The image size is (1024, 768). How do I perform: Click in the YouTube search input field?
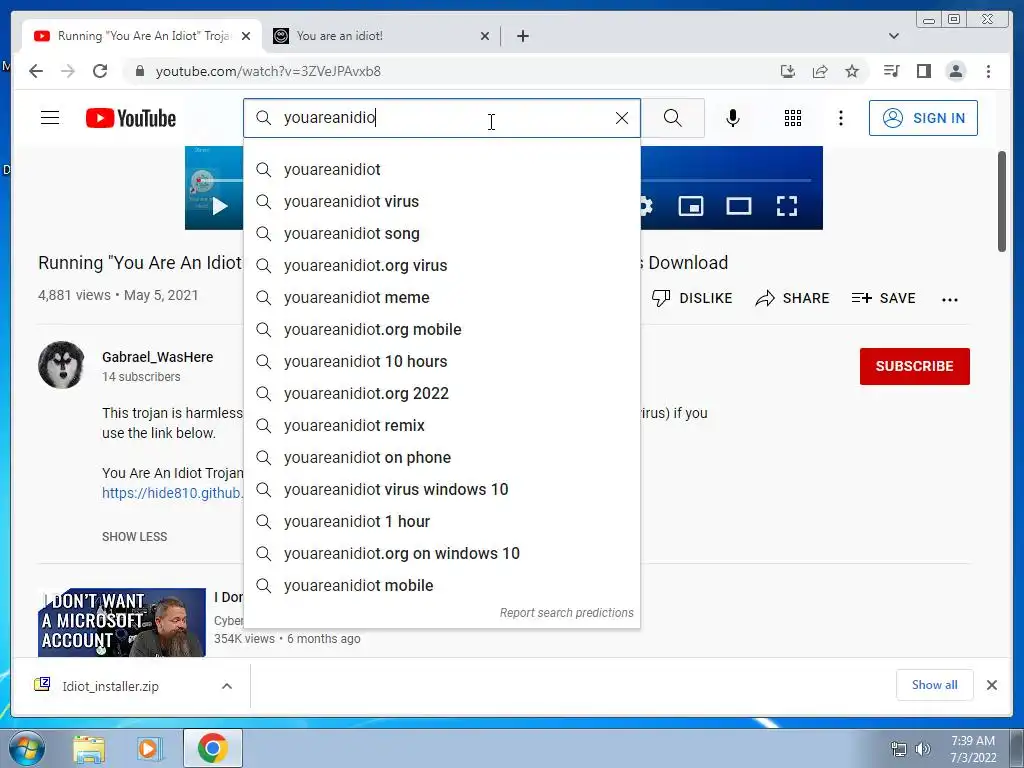441,118
